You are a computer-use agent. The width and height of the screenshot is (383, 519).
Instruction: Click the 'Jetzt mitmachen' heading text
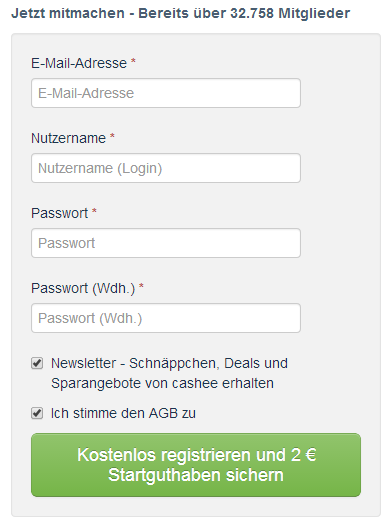coord(68,14)
